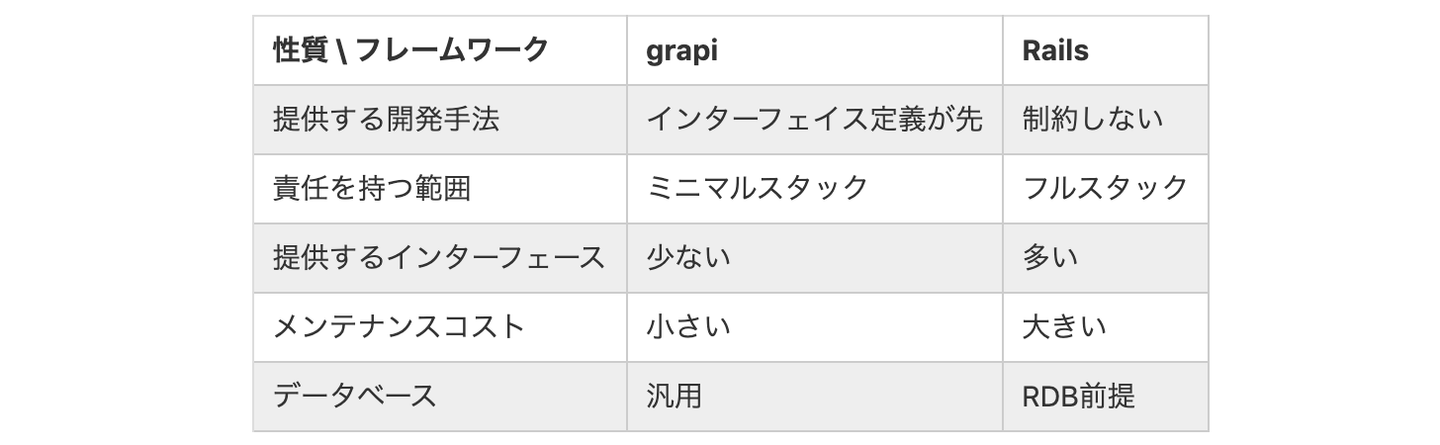
Task: Click the RDB前提 cell
Action: [1078, 395]
